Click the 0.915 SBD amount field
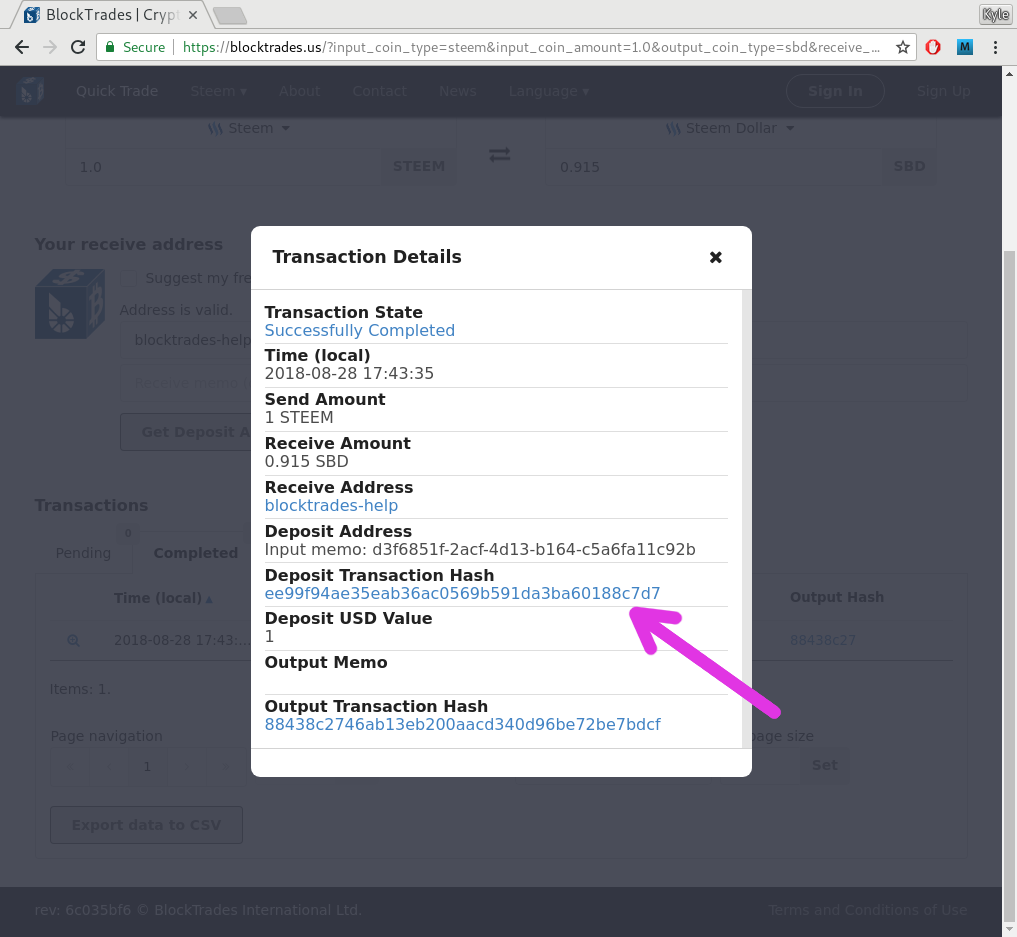Image resolution: width=1017 pixels, height=937 pixels. point(715,167)
